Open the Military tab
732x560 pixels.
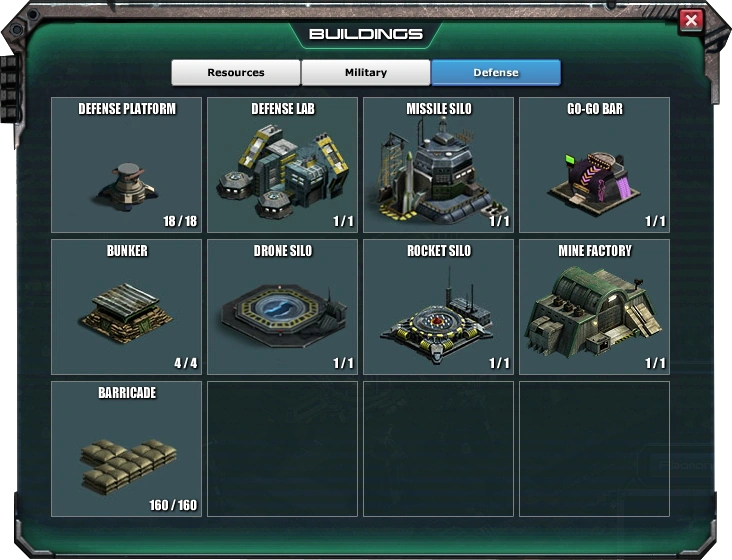tap(366, 72)
